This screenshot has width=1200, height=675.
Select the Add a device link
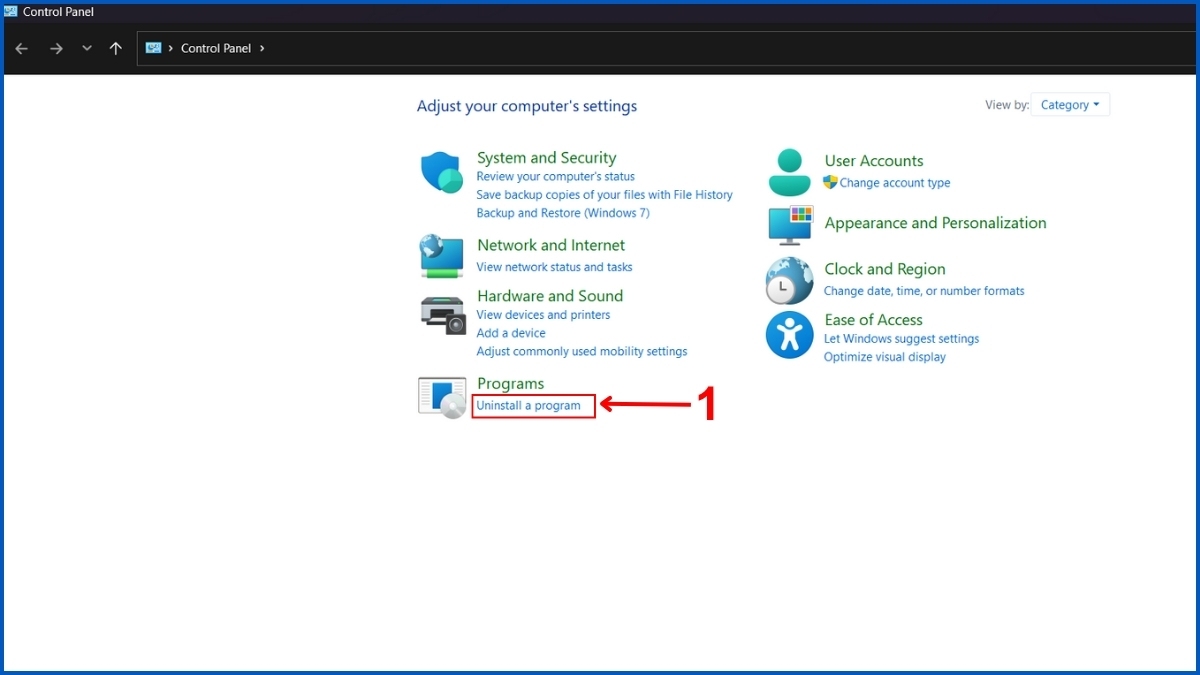click(511, 333)
